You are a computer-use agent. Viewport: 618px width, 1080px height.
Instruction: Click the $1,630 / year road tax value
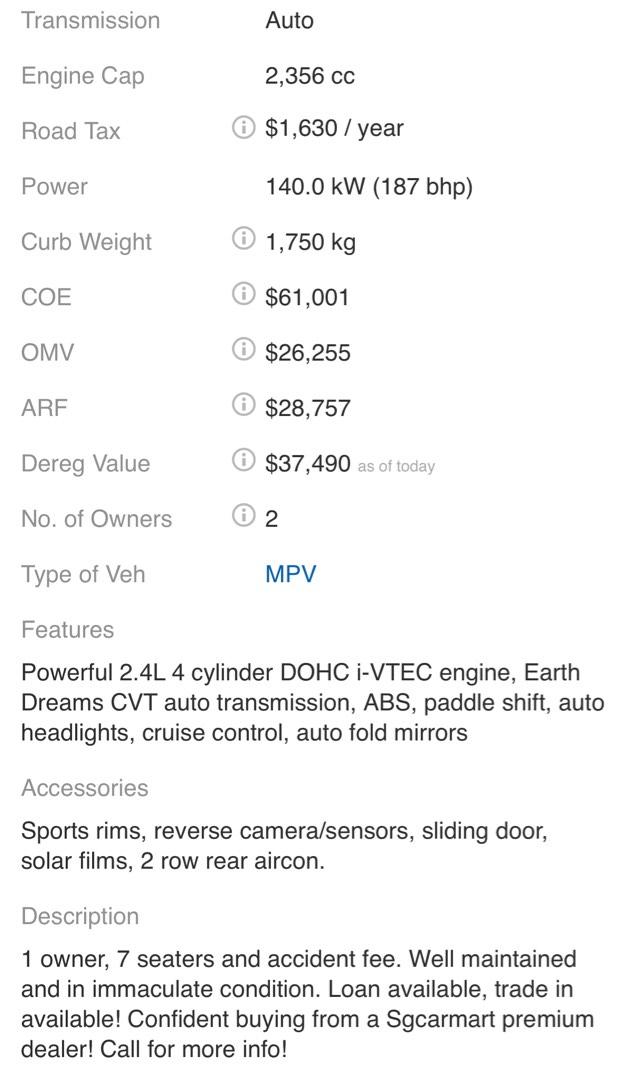click(x=334, y=129)
